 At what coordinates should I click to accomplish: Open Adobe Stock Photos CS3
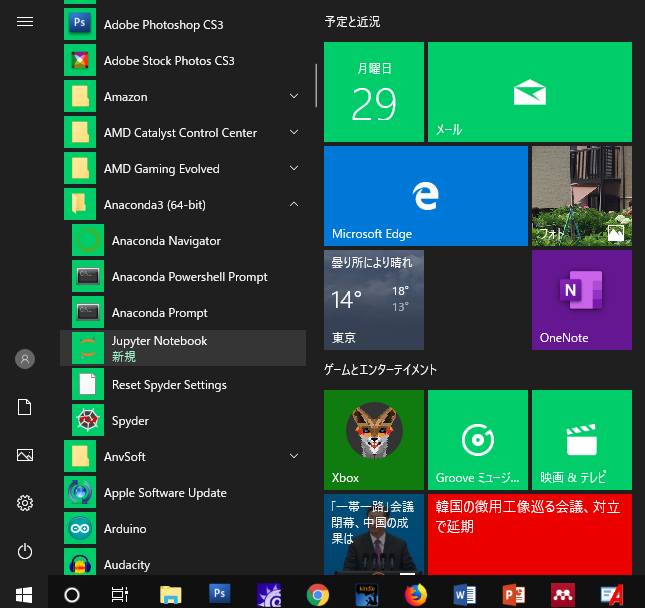coord(184,61)
